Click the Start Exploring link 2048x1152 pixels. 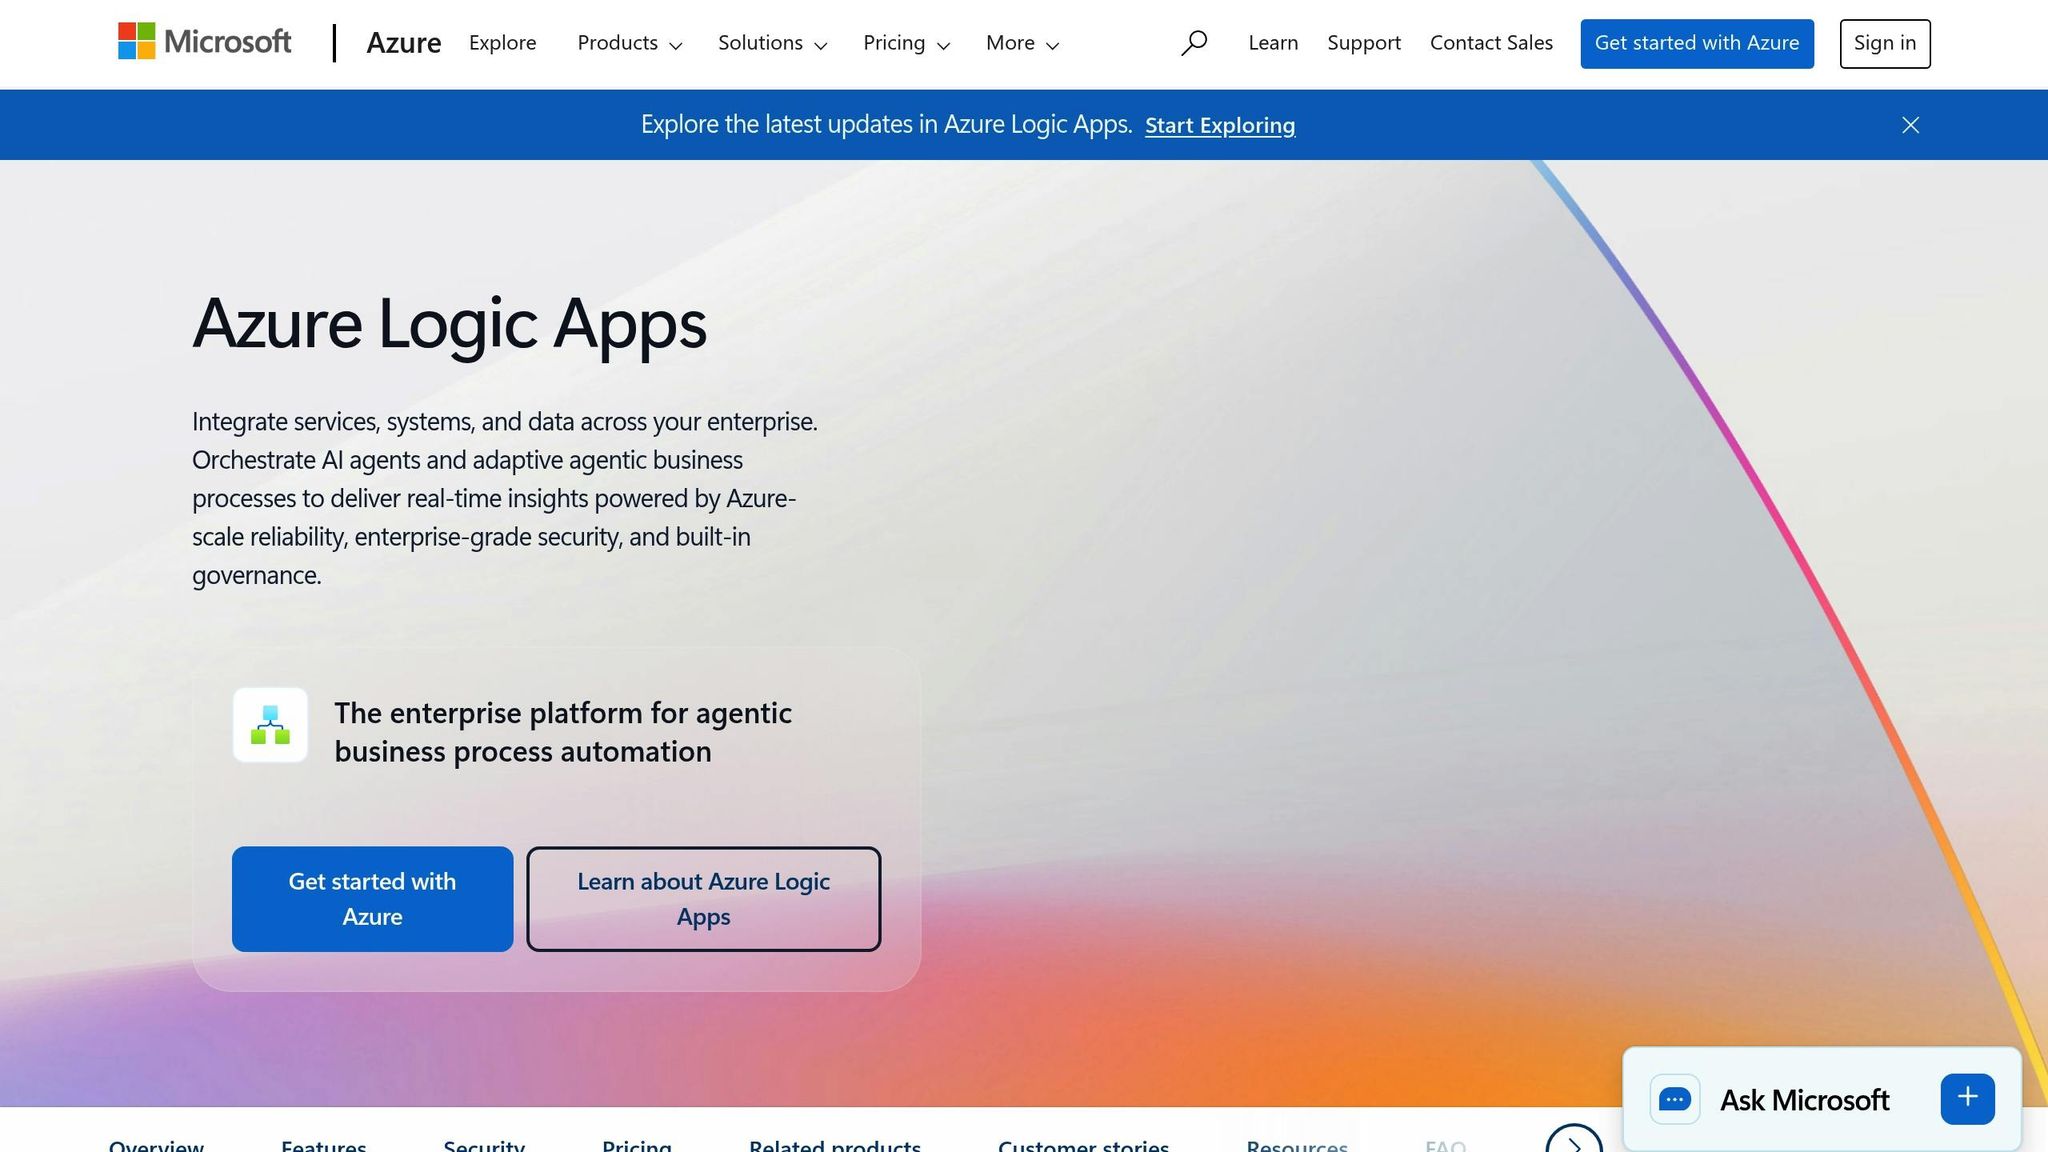1219,125
